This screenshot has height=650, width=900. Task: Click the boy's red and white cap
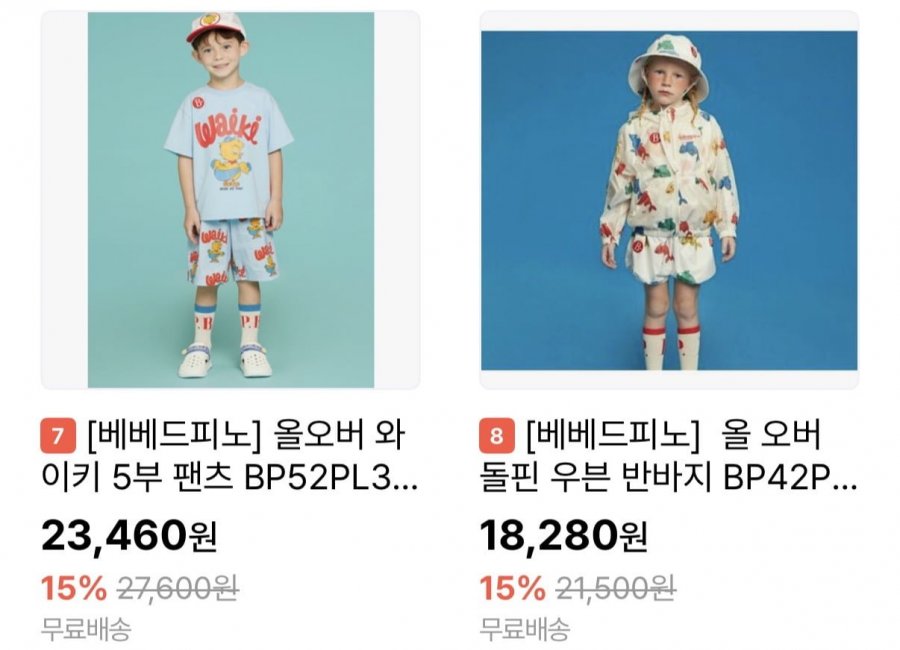click(x=216, y=28)
